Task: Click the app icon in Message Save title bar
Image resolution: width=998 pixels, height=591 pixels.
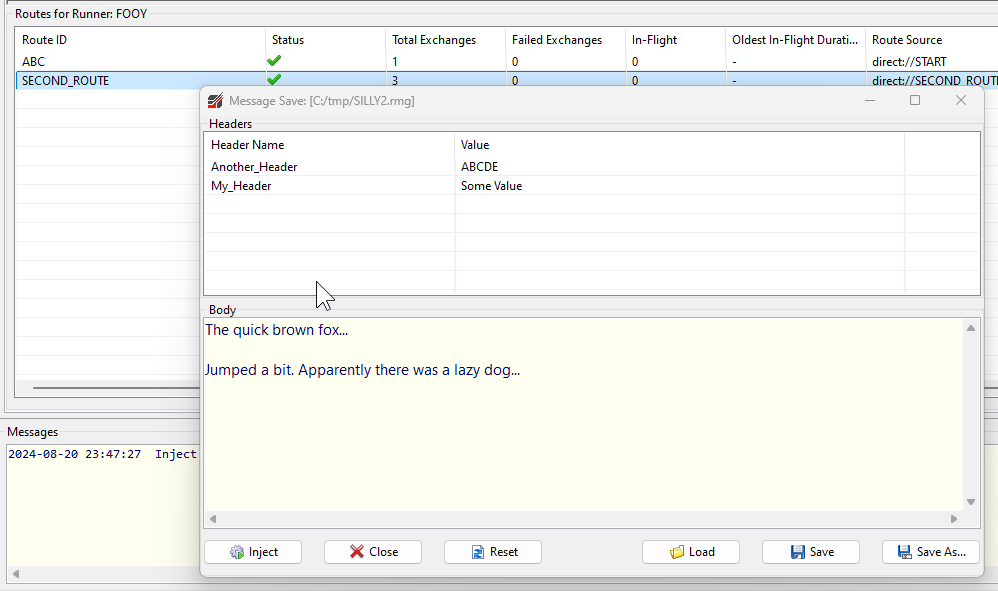Action: coord(215,101)
